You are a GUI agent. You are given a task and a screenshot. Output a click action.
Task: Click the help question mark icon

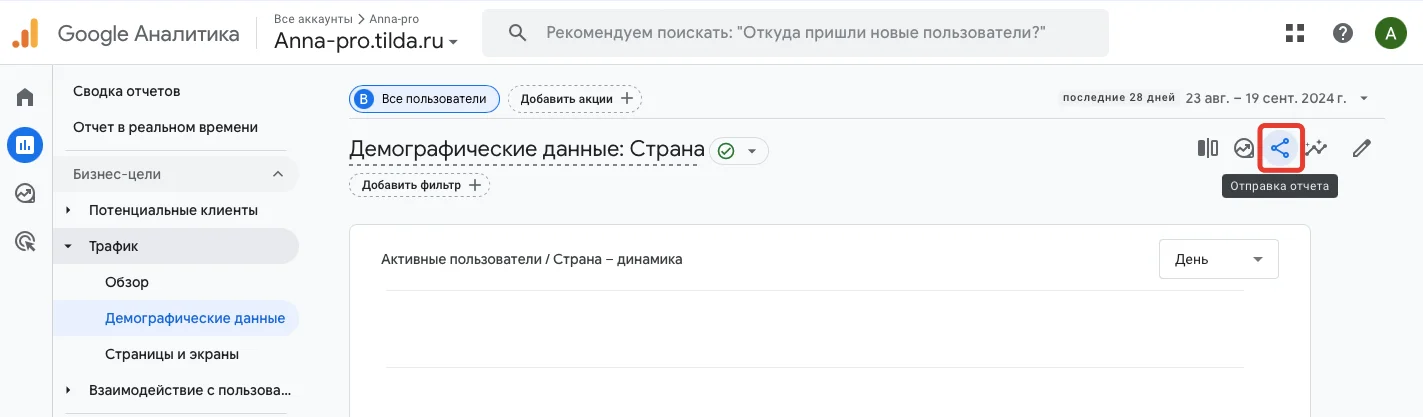[x=1343, y=33]
